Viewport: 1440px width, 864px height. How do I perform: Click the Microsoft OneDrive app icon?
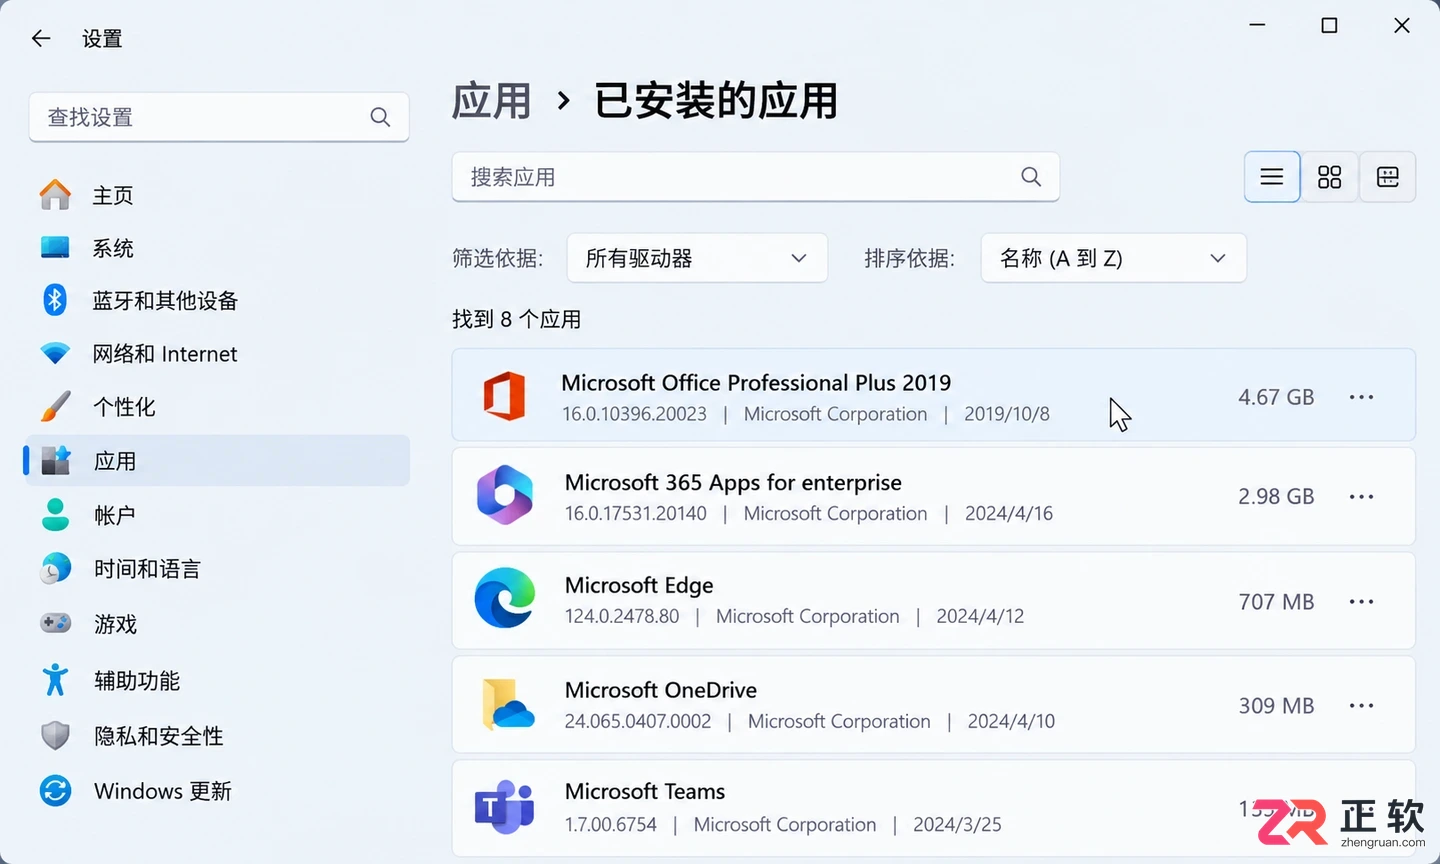click(x=507, y=704)
